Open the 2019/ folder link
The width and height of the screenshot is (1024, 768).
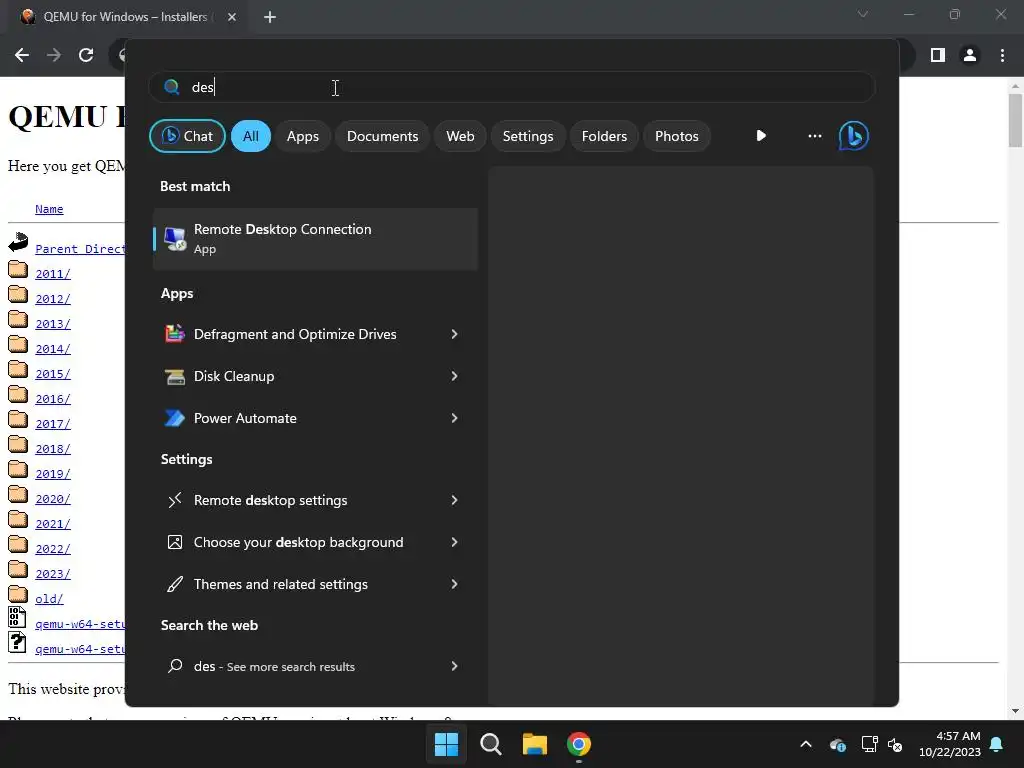pos(53,473)
